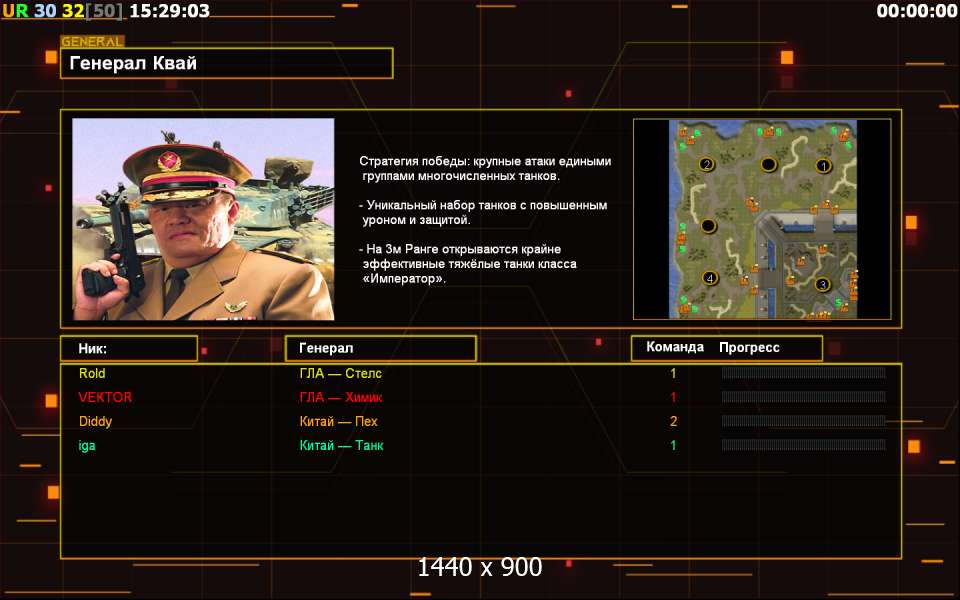
Task: Click start position 3 marker on minimap
Action: coord(823,284)
